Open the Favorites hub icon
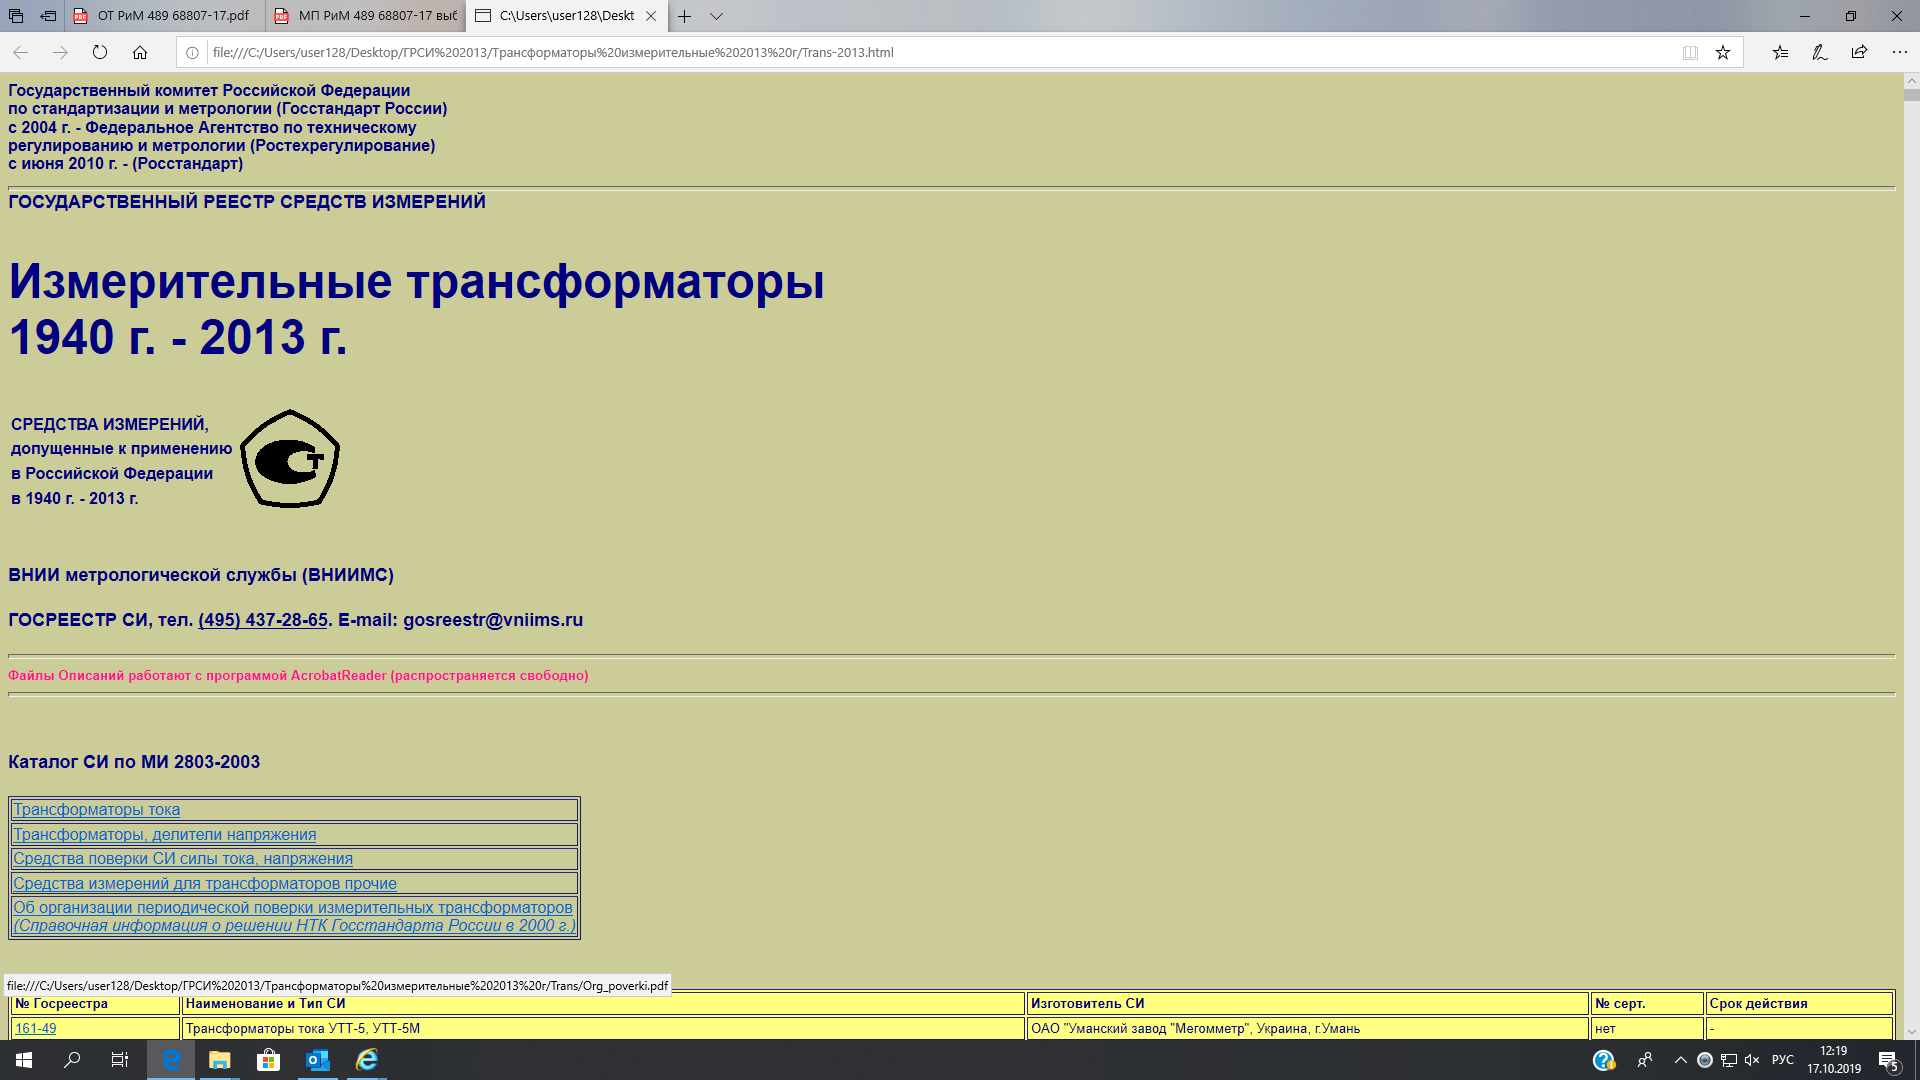Screen dimensions: 1920x1080 1780,52
